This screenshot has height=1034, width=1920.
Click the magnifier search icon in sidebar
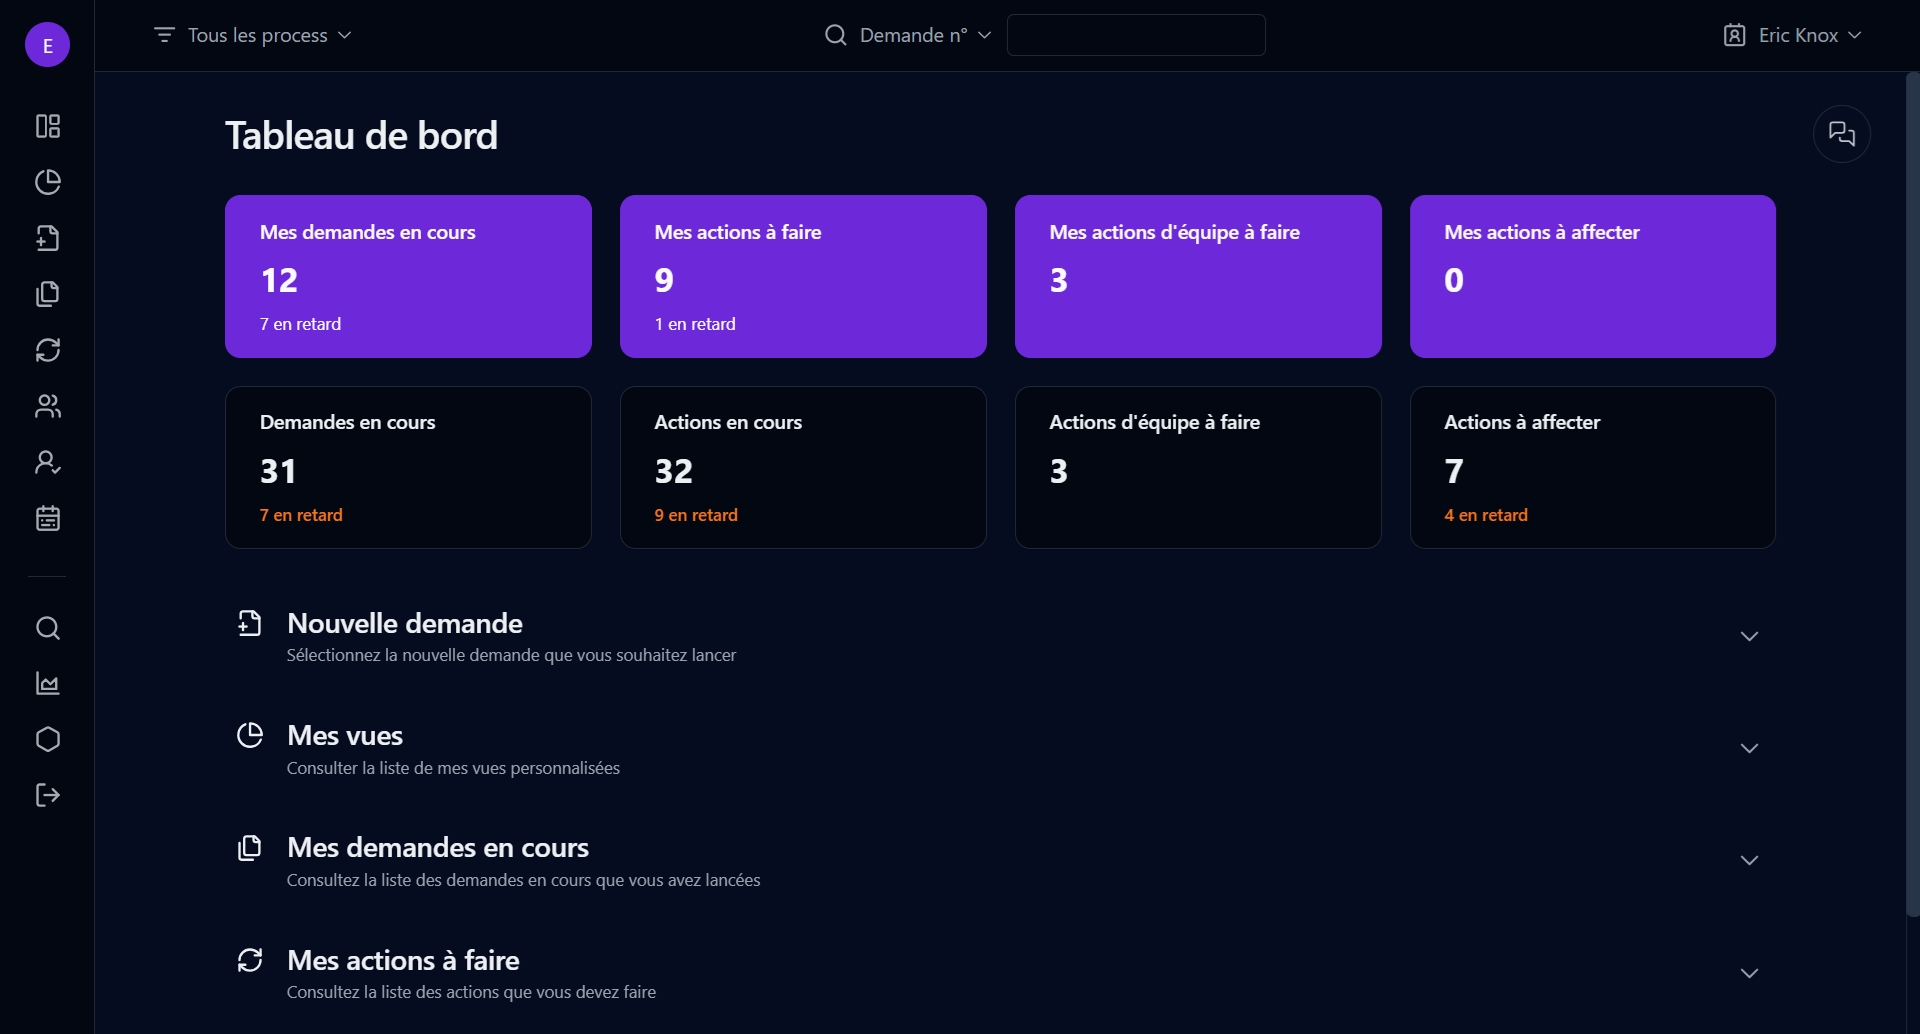pyautogui.click(x=48, y=628)
